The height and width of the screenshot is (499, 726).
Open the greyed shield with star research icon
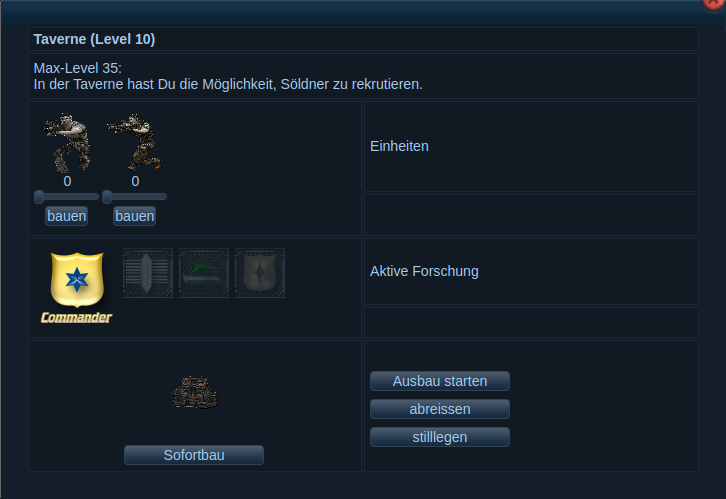(x=260, y=273)
